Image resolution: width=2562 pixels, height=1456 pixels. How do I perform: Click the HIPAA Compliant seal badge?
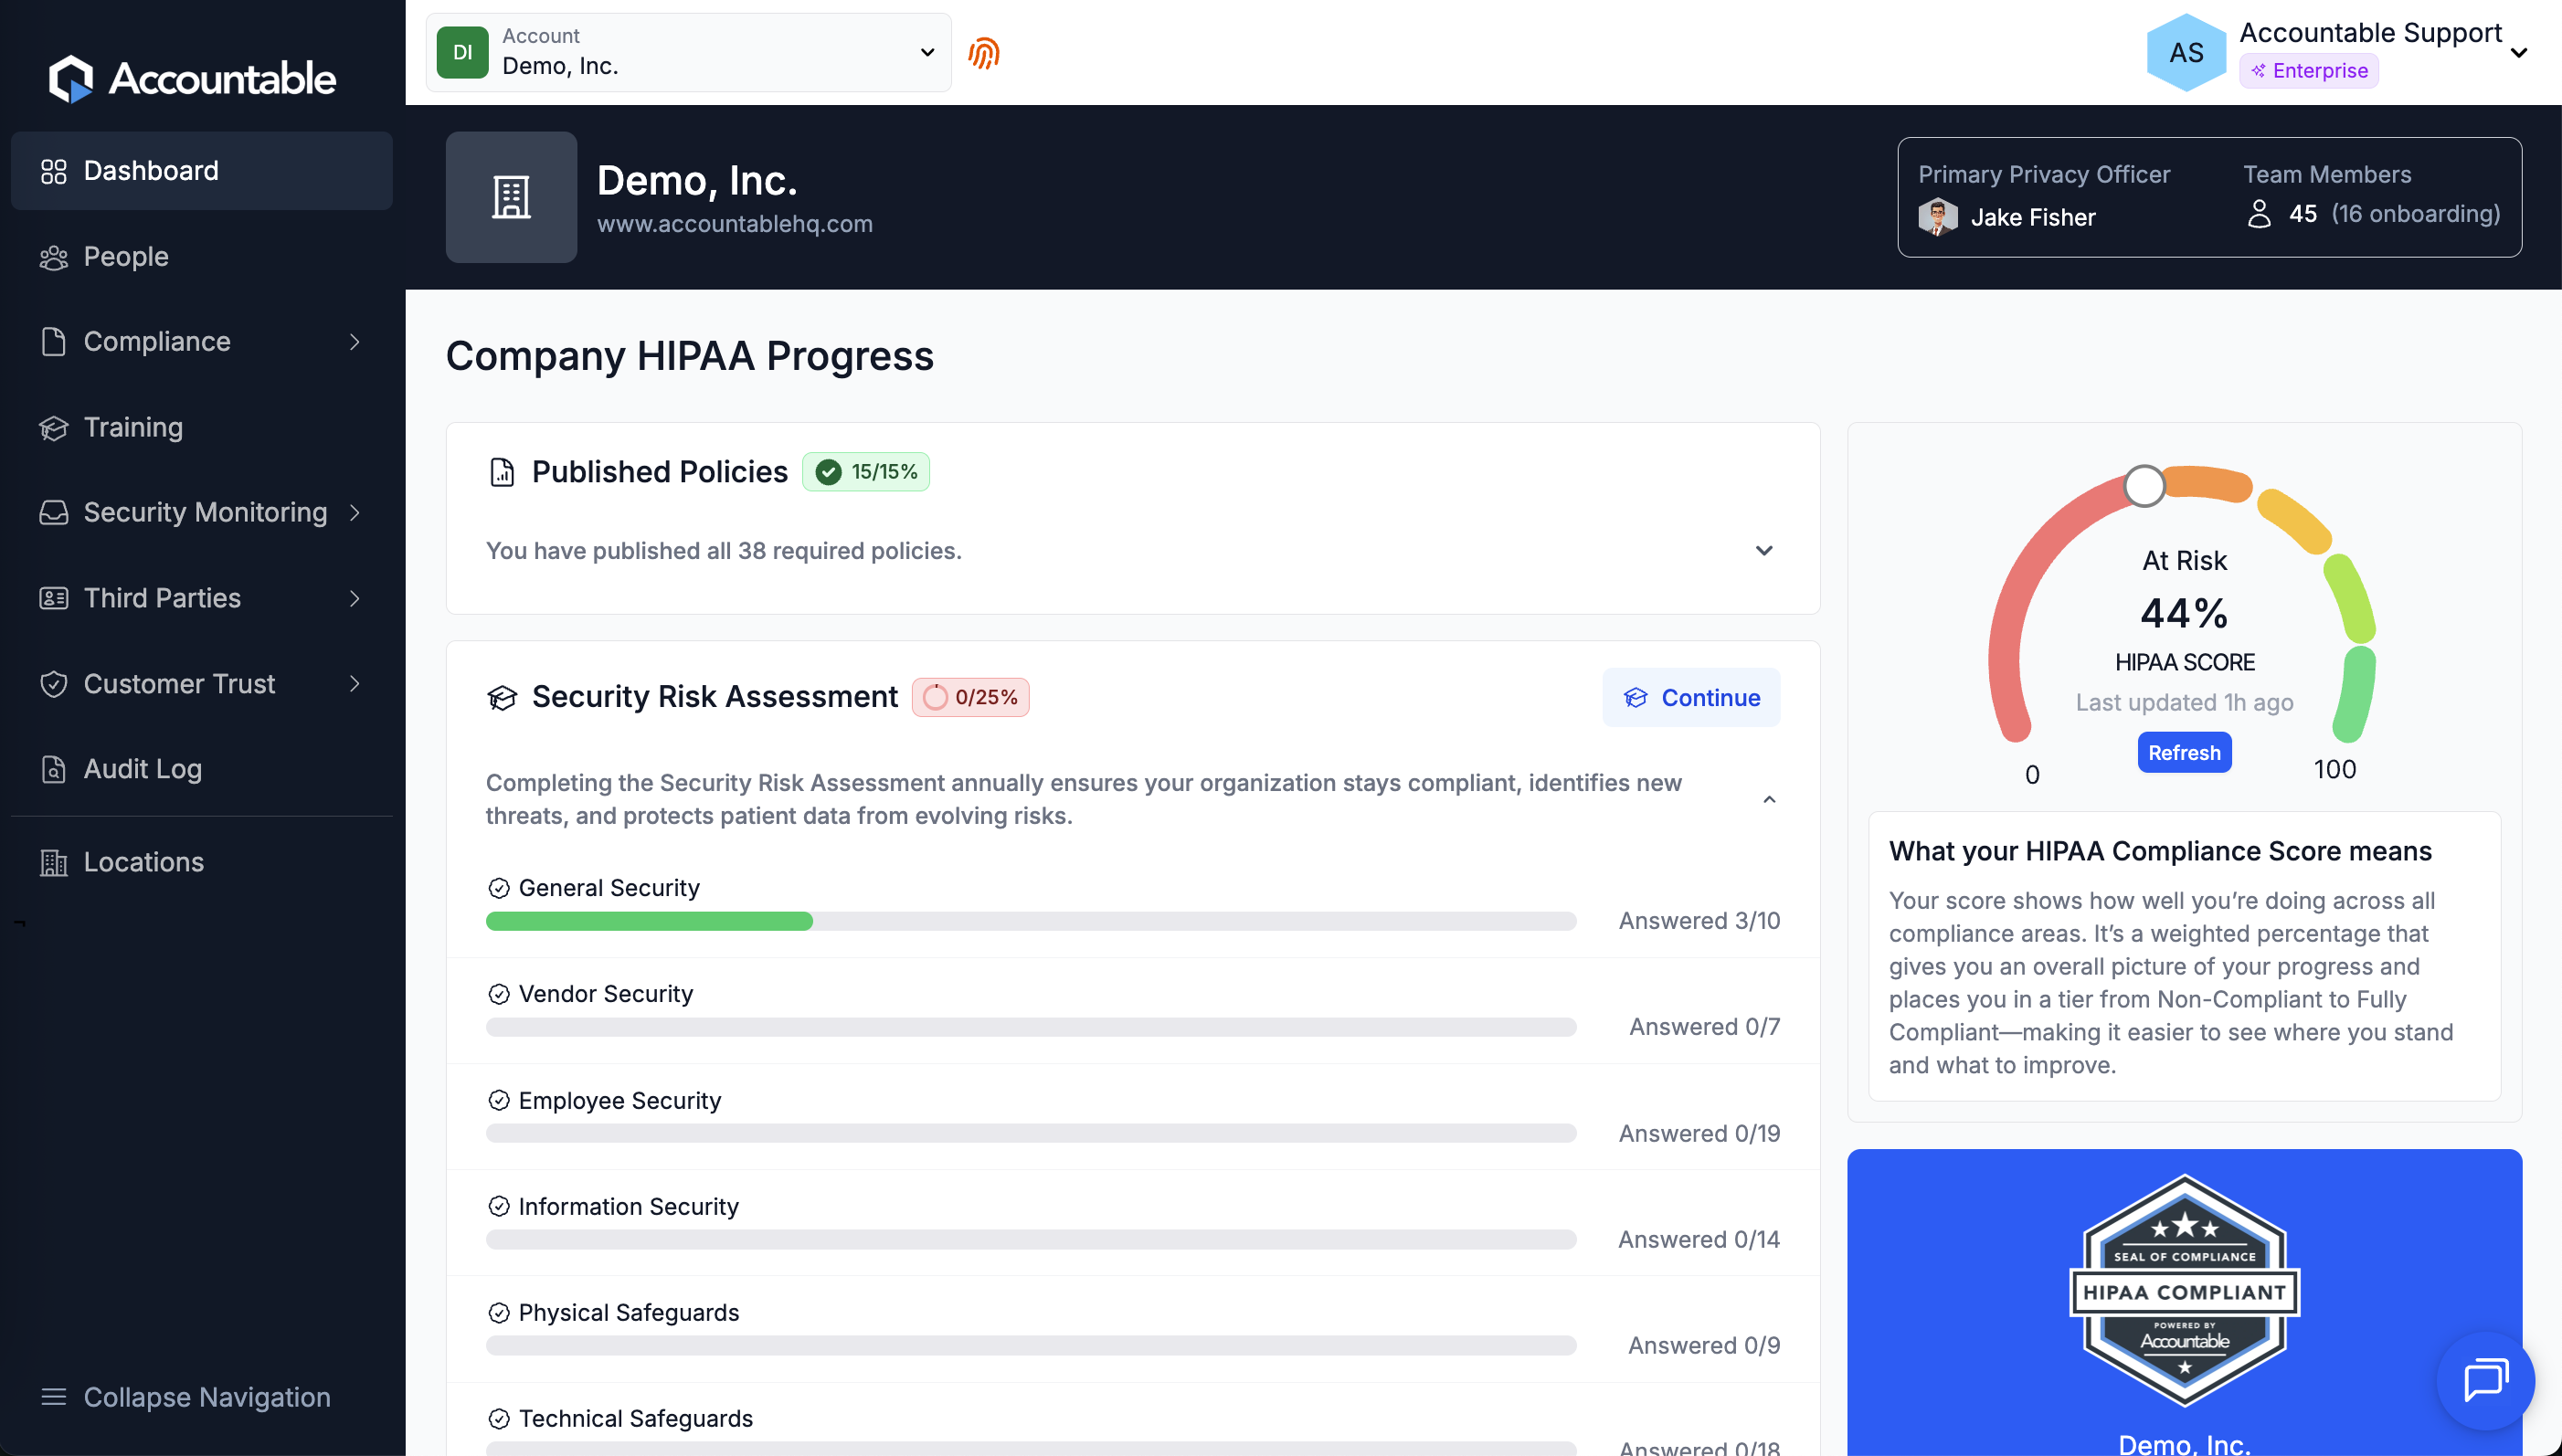click(x=2184, y=1290)
